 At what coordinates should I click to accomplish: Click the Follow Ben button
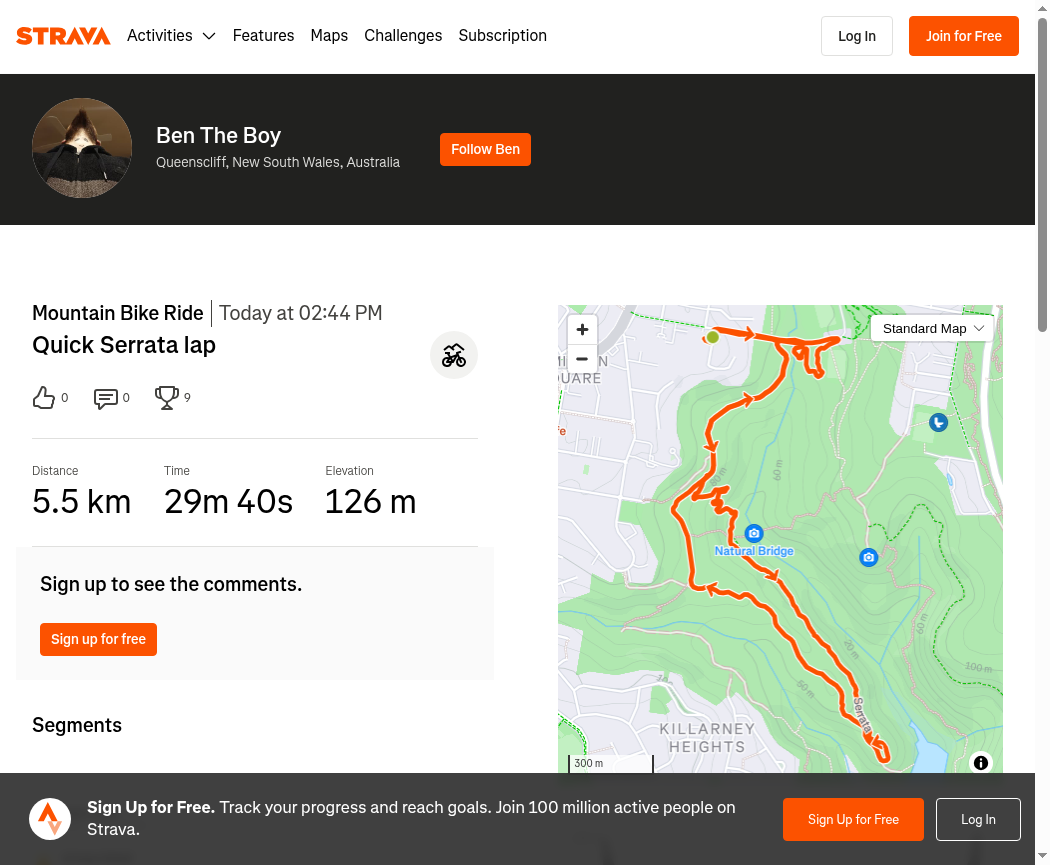(x=485, y=149)
